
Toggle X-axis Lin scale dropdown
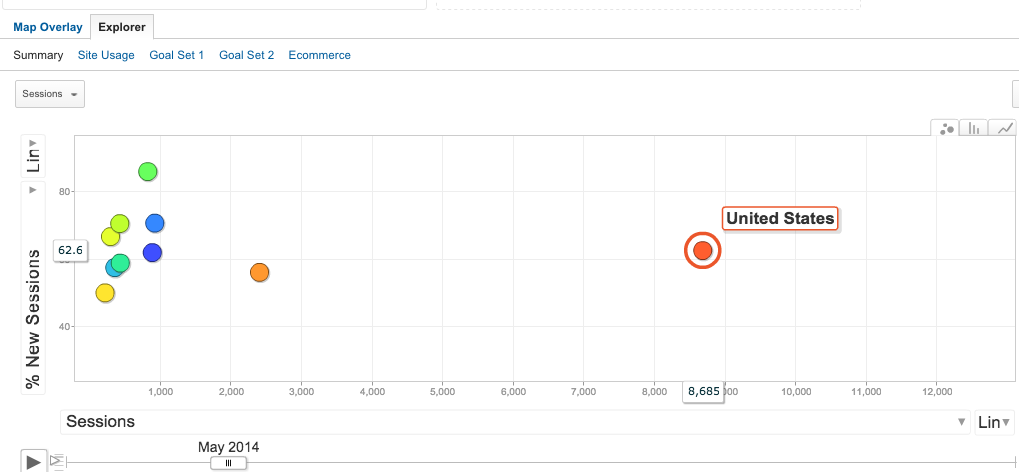pos(994,423)
